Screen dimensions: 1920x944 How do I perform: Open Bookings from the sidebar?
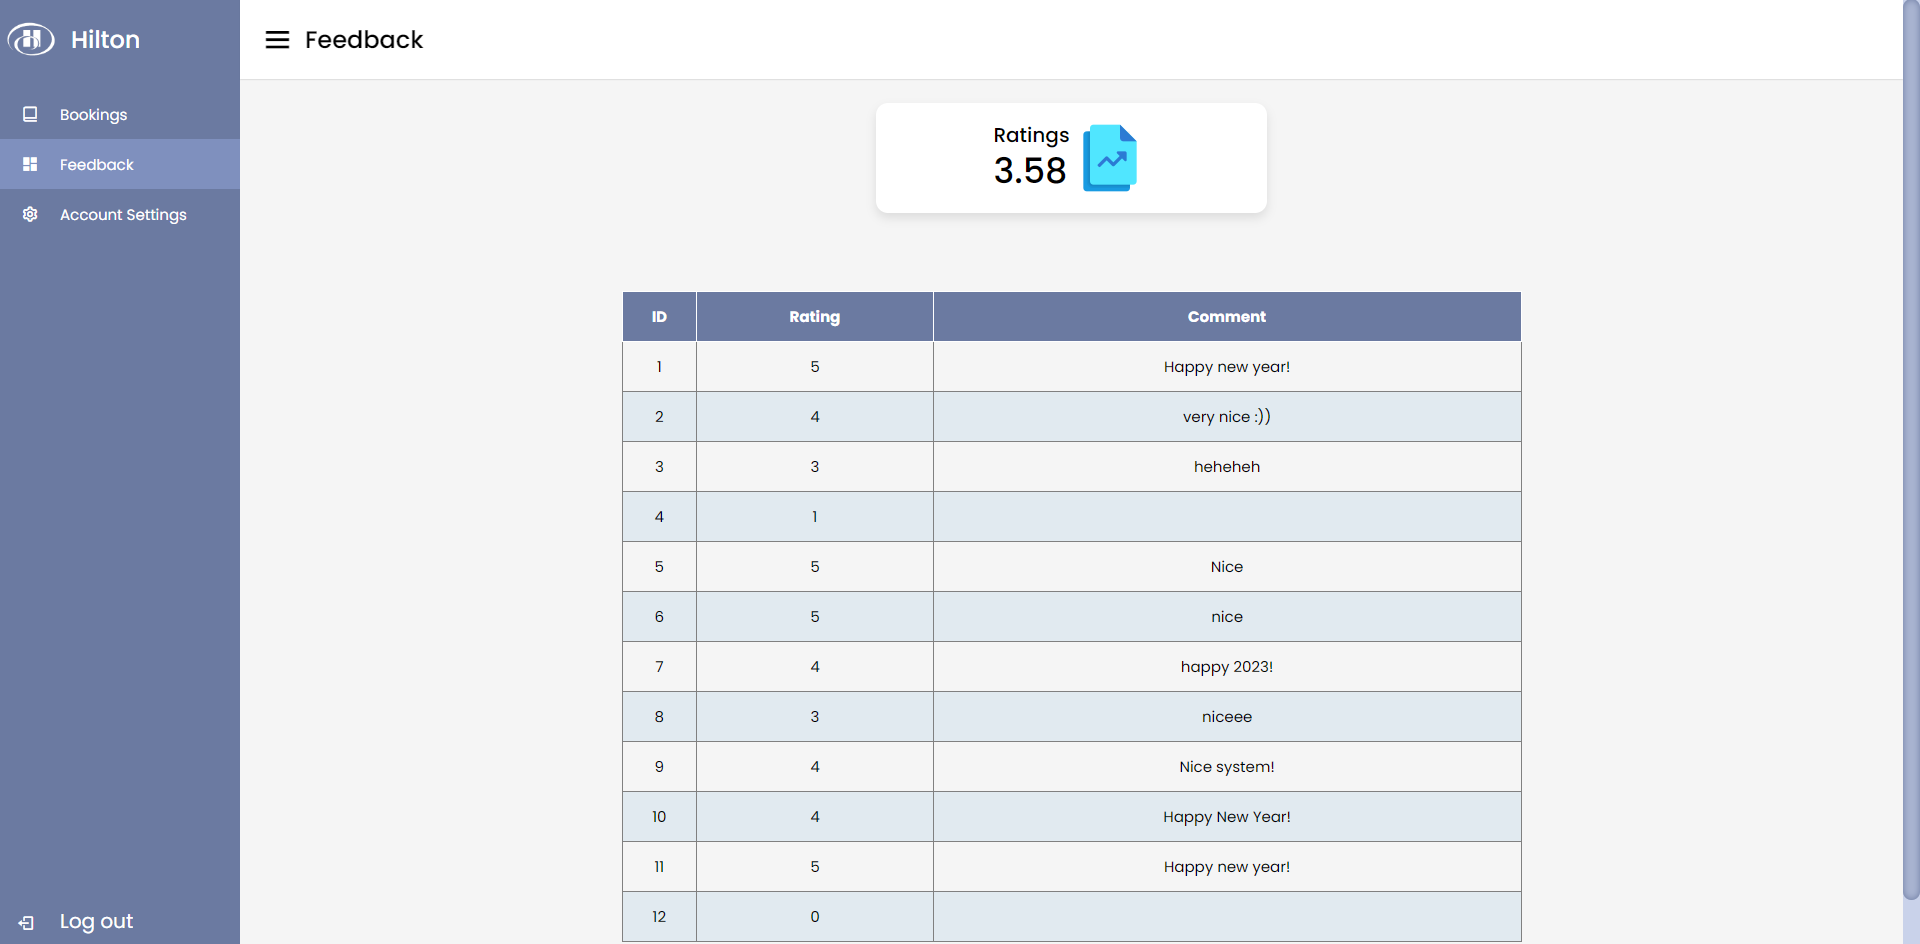click(x=93, y=115)
